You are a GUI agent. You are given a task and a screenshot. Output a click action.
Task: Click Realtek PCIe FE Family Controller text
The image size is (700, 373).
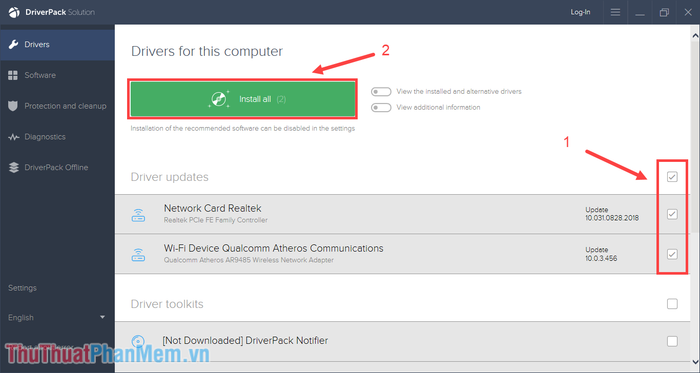(x=216, y=220)
